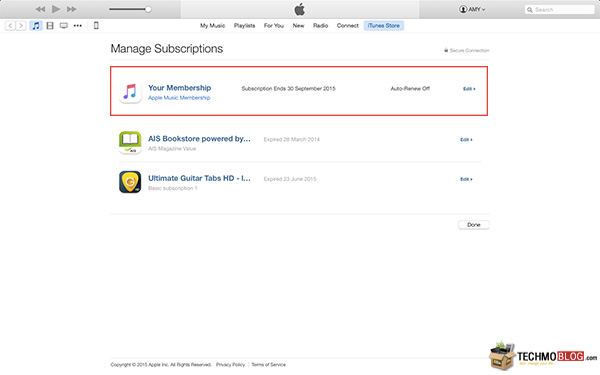Click the iPhone device icon
The height and width of the screenshot is (375, 600).
pyautogui.click(x=96, y=26)
